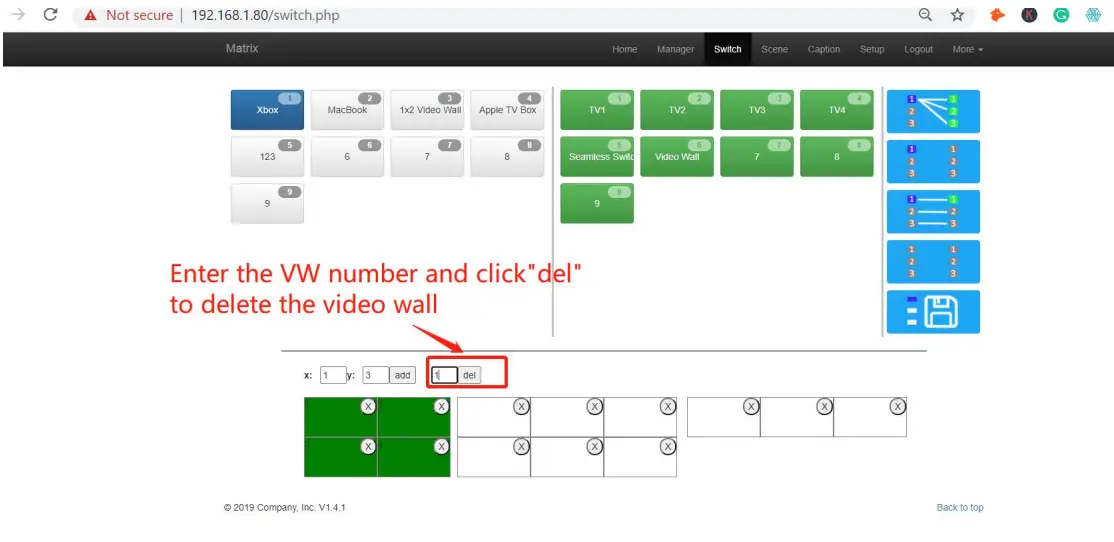Click the floppy disk save icon
1114x542 pixels.
(x=933, y=312)
